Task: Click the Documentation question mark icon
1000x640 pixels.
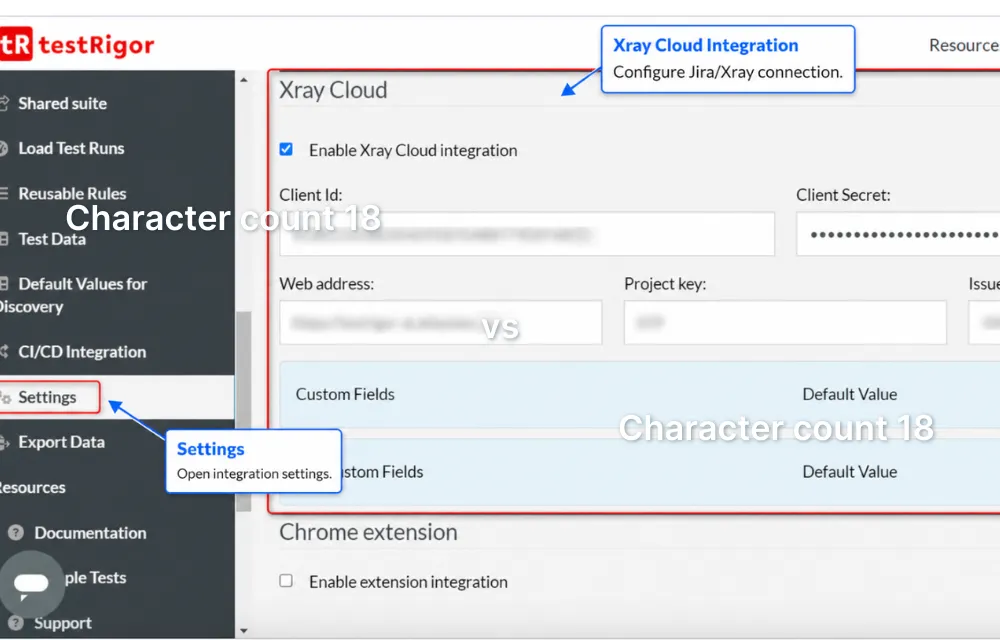Action: click(16, 533)
